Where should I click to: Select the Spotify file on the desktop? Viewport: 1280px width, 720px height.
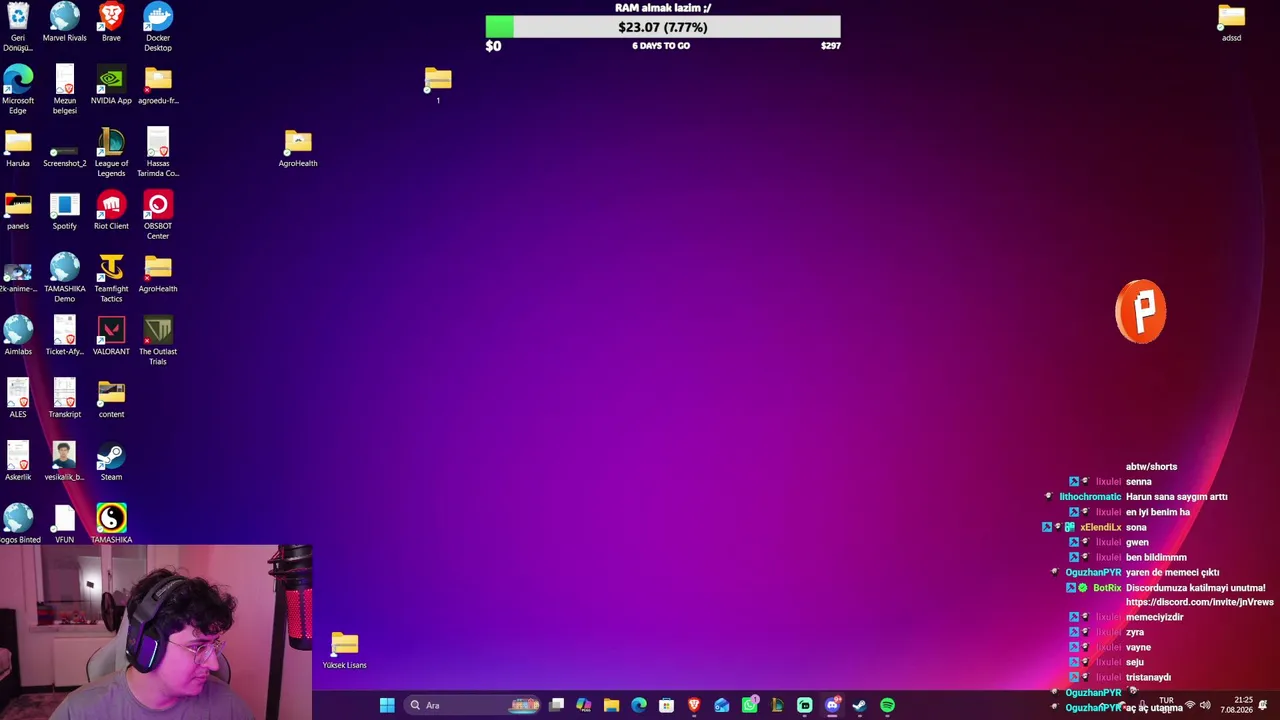(64, 211)
